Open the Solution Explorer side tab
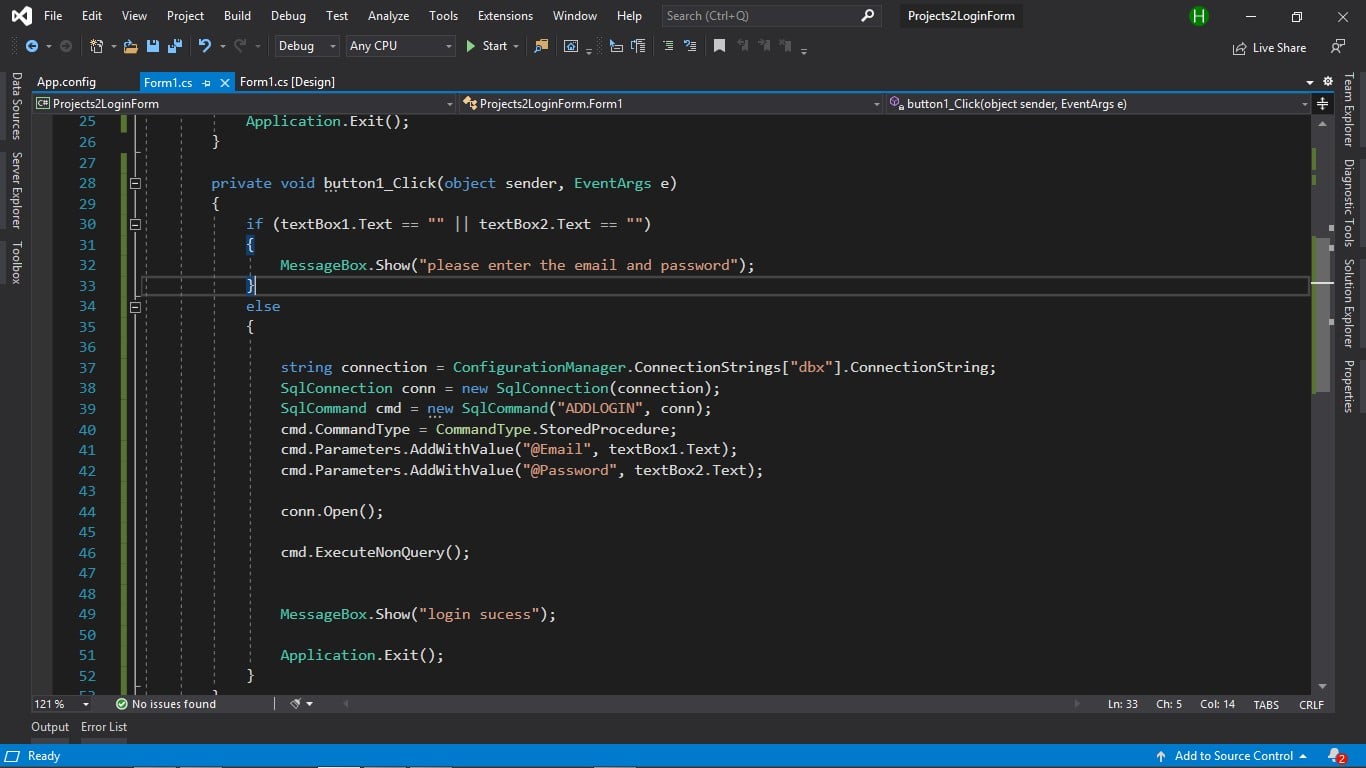Image resolution: width=1366 pixels, height=768 pixels. 1349,303
